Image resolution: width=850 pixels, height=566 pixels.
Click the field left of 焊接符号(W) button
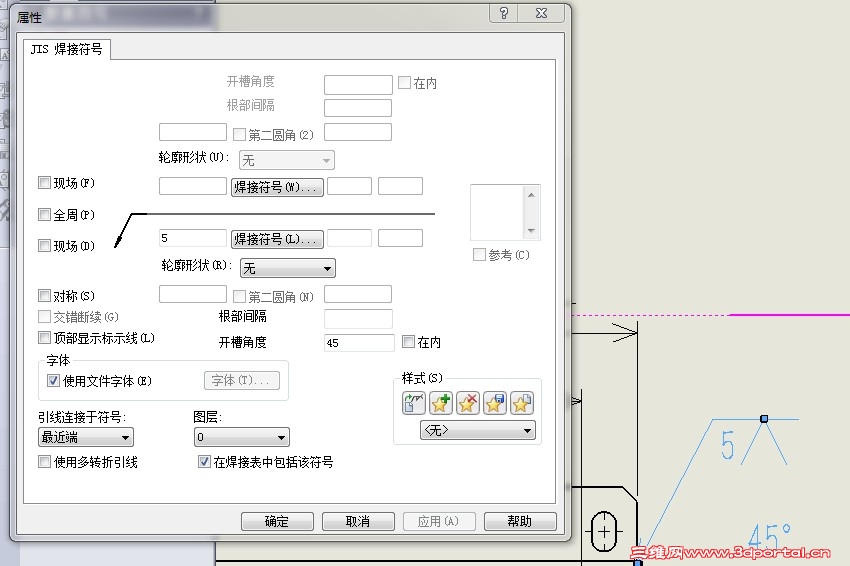tap(192, 186)
